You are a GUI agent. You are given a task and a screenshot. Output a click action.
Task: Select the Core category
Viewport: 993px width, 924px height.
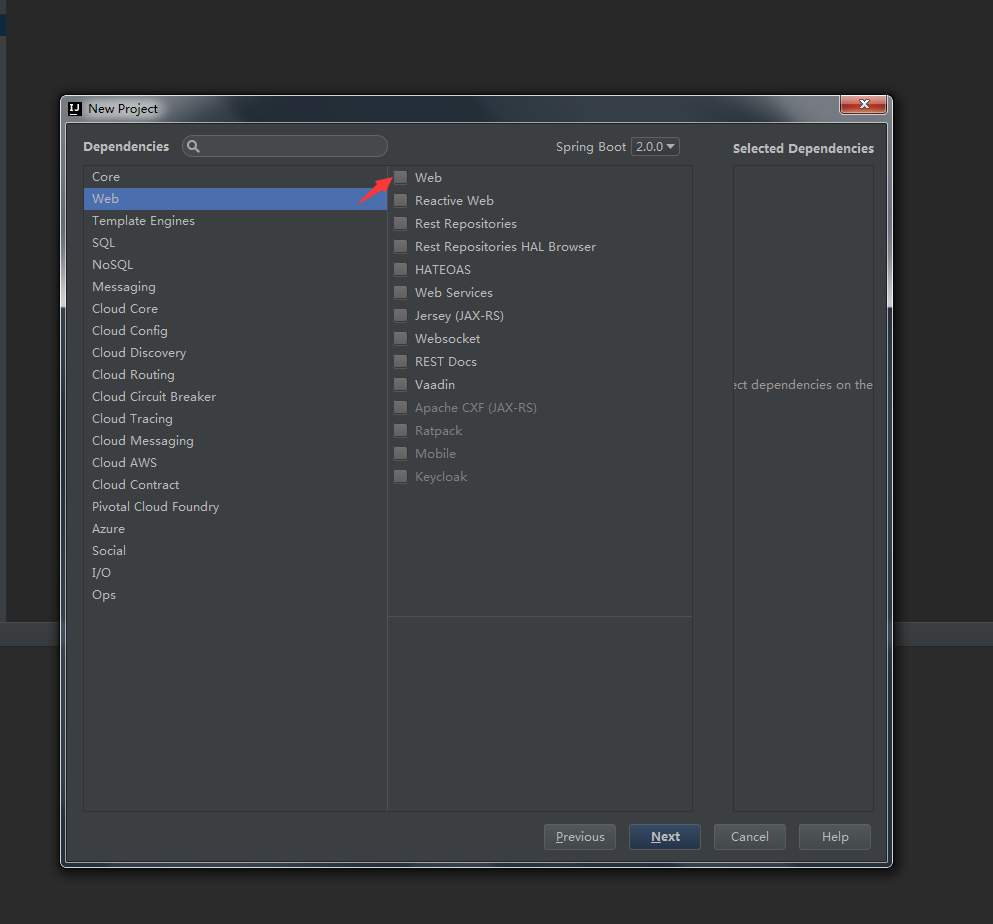tap(106, 176)
